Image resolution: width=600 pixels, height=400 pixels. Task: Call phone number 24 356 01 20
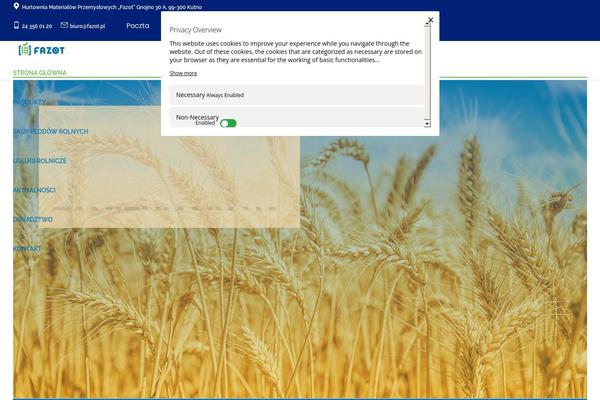[37, 26]
